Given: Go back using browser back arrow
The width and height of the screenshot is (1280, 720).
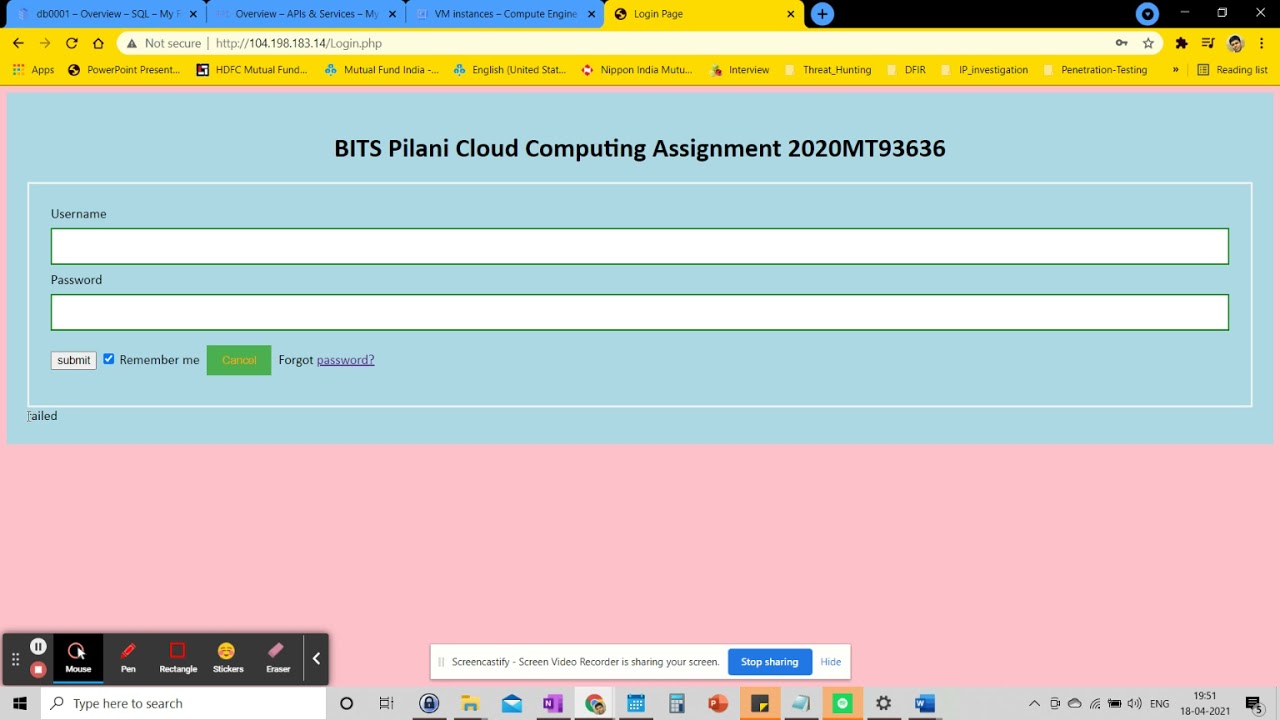Looking at the screenshot, I should pyautogui.click(x=18, y=43).
